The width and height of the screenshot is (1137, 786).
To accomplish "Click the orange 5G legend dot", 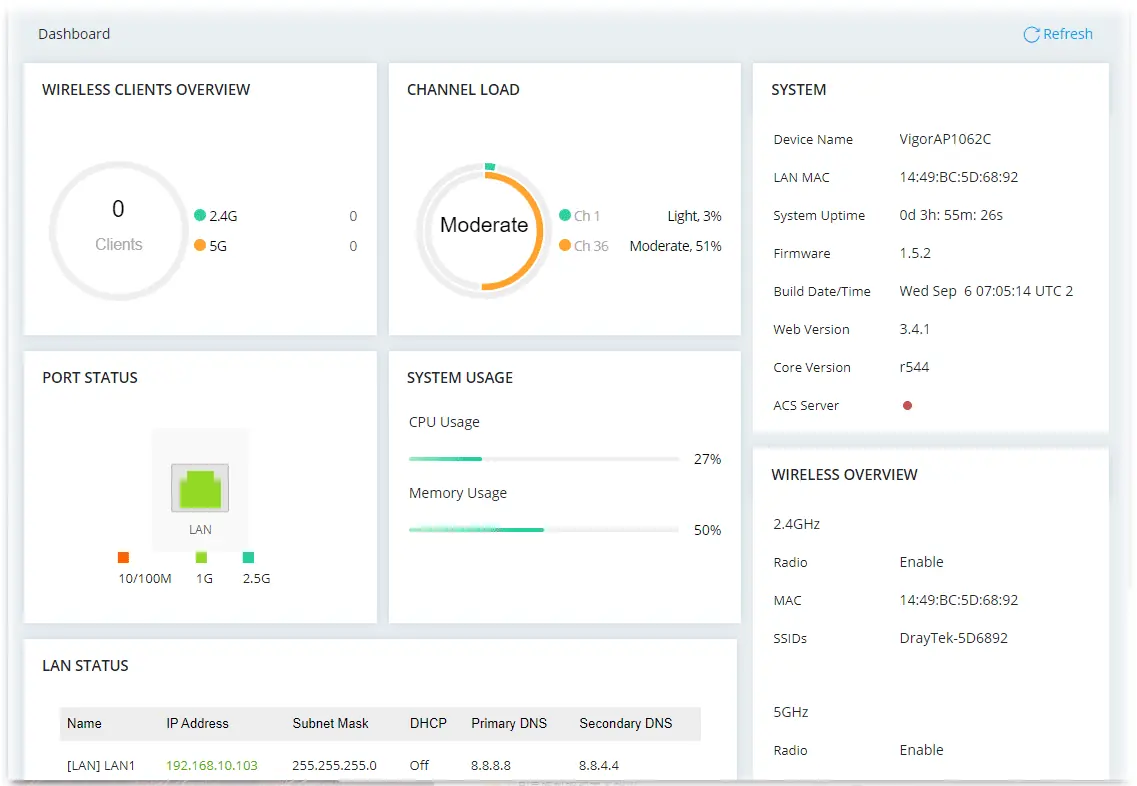I will (200, 245).
